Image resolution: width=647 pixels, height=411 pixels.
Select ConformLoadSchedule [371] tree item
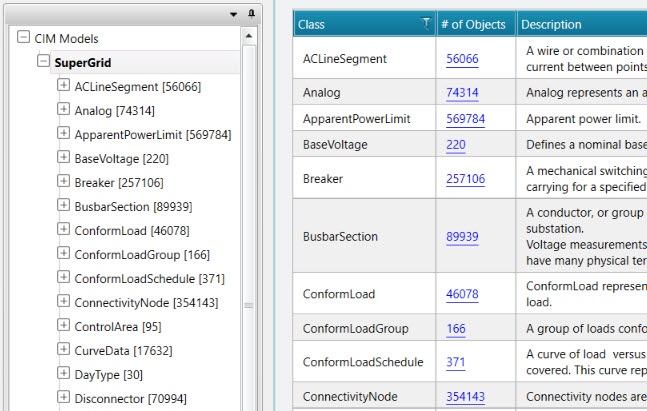tap(149, 279)
